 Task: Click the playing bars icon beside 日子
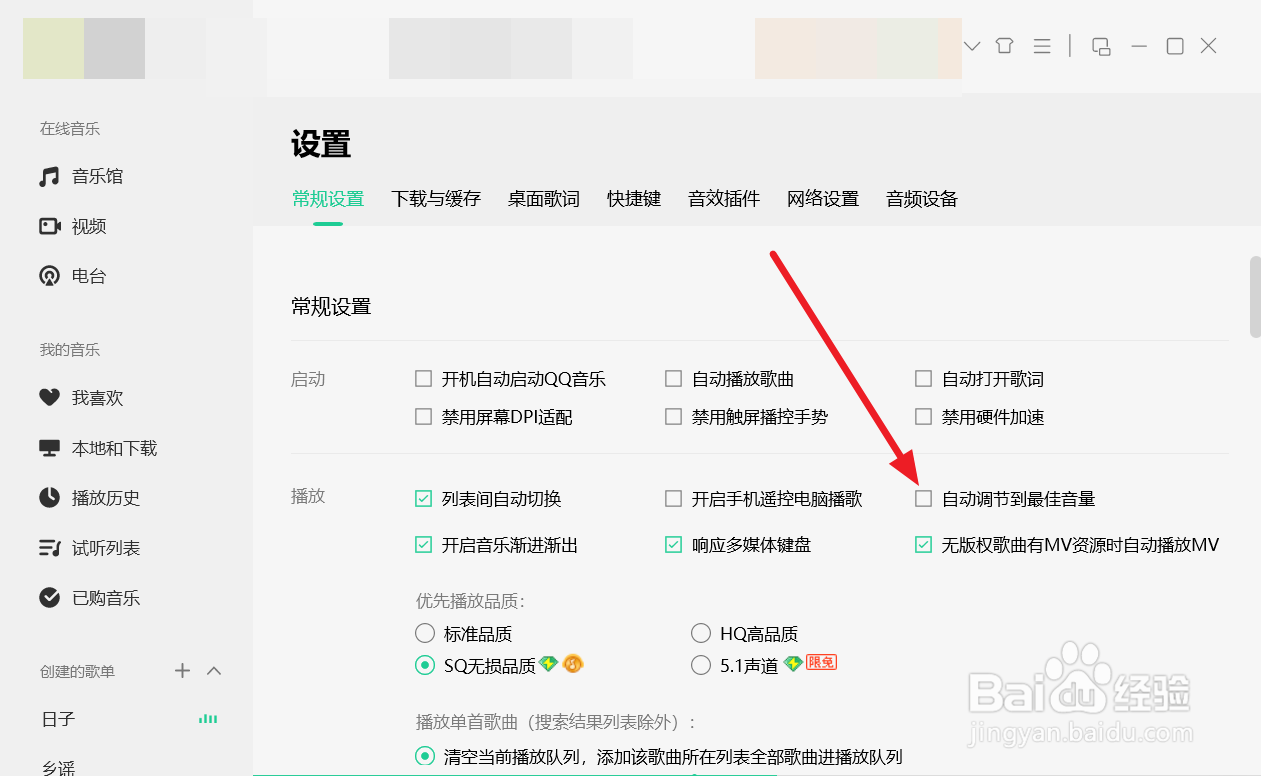[208, 719]
